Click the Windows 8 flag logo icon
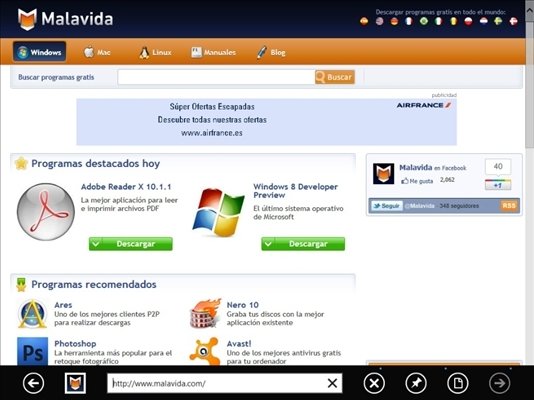Image resolution: width=534 pixels, height=400 pixels. tap(219, 212)
